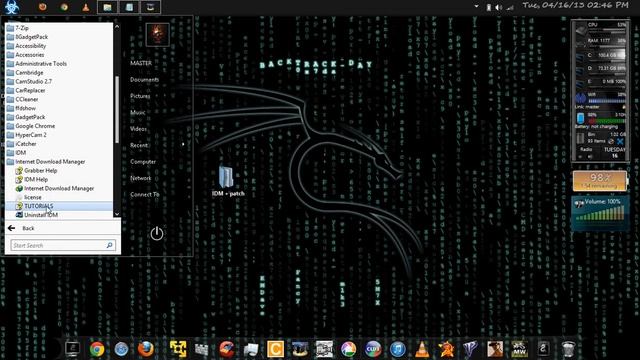The height and width of the screenshot is (360, 640).
Task: Open Network from Start menu
Action: (140, 178)
